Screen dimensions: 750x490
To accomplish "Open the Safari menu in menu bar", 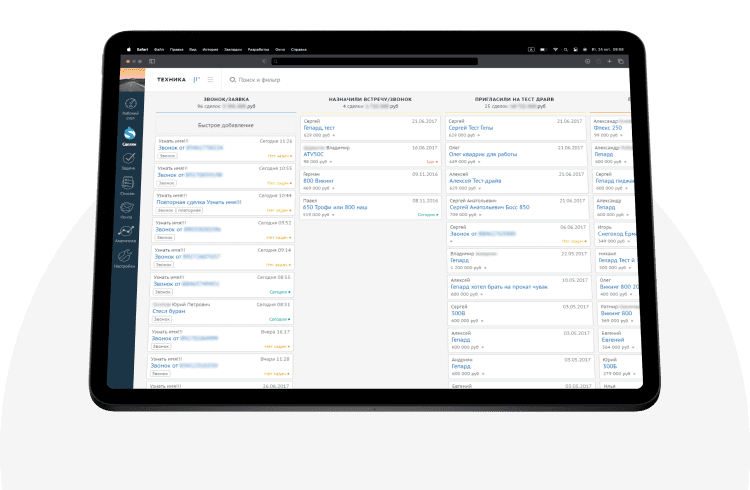I will click(143, 49).
